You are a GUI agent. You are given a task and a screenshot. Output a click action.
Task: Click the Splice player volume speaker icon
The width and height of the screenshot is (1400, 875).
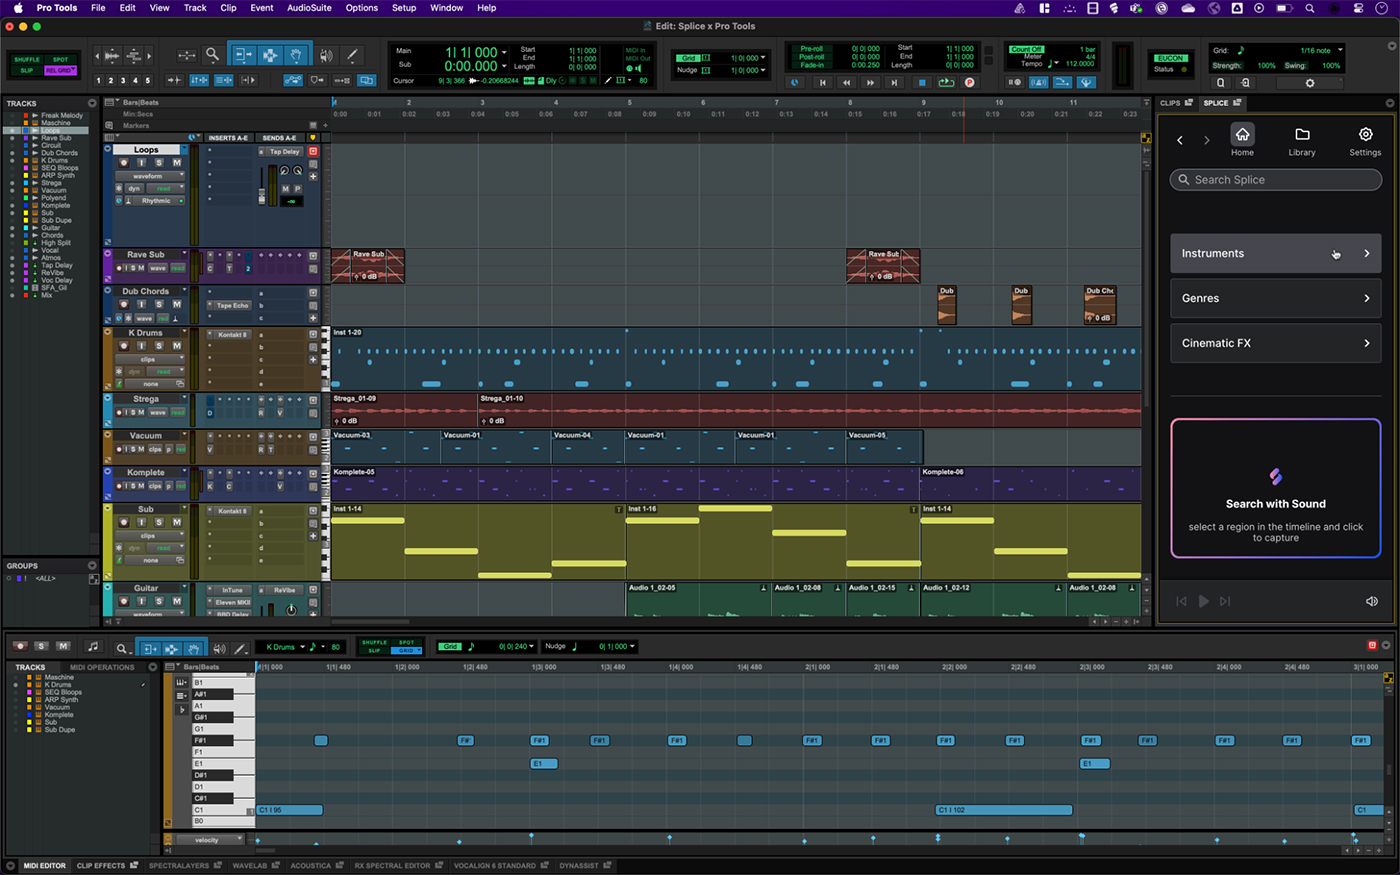coord(1371,601)
